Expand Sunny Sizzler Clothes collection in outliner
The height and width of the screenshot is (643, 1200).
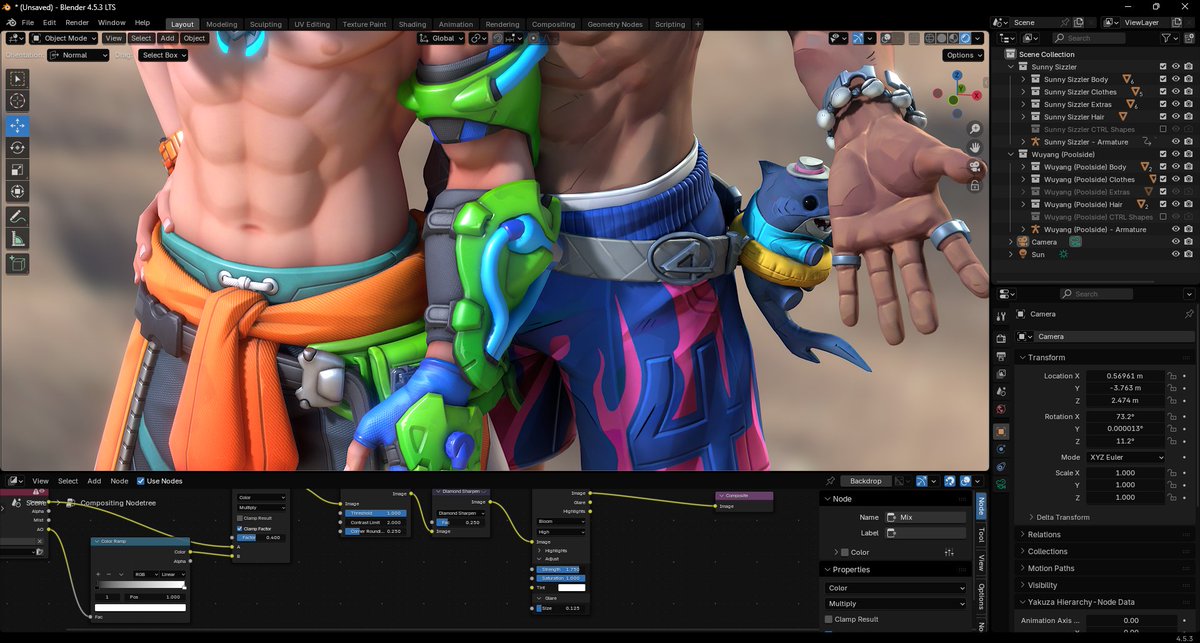click(x=1024, y=92)
